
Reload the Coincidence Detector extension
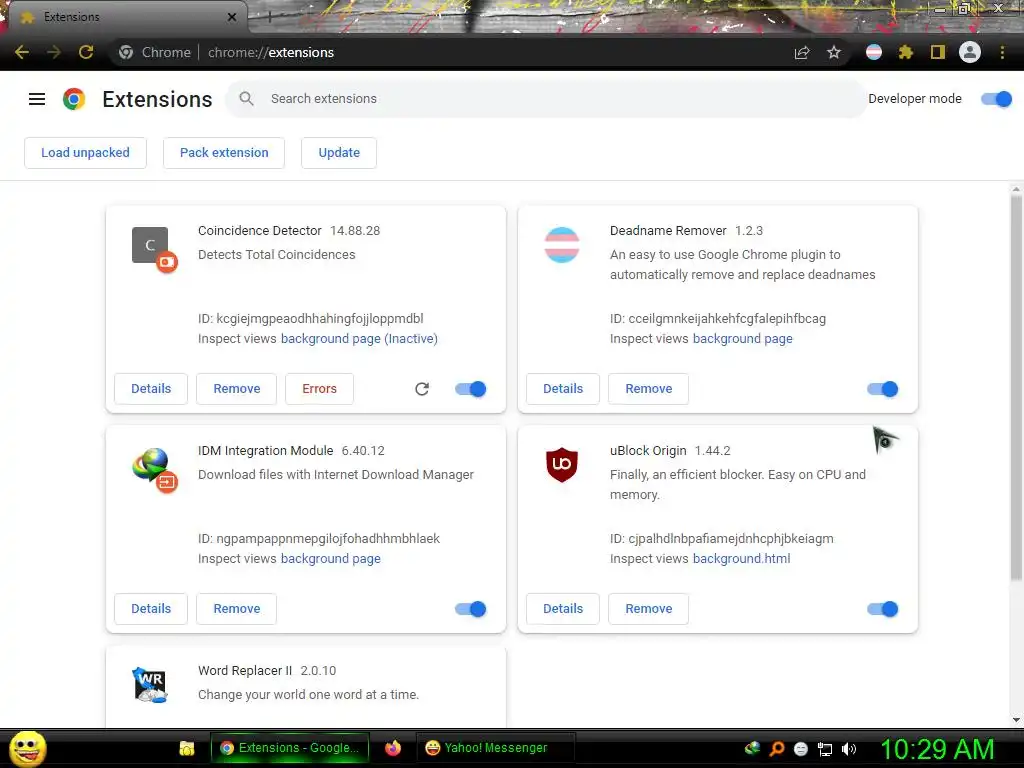pos(422,389)
